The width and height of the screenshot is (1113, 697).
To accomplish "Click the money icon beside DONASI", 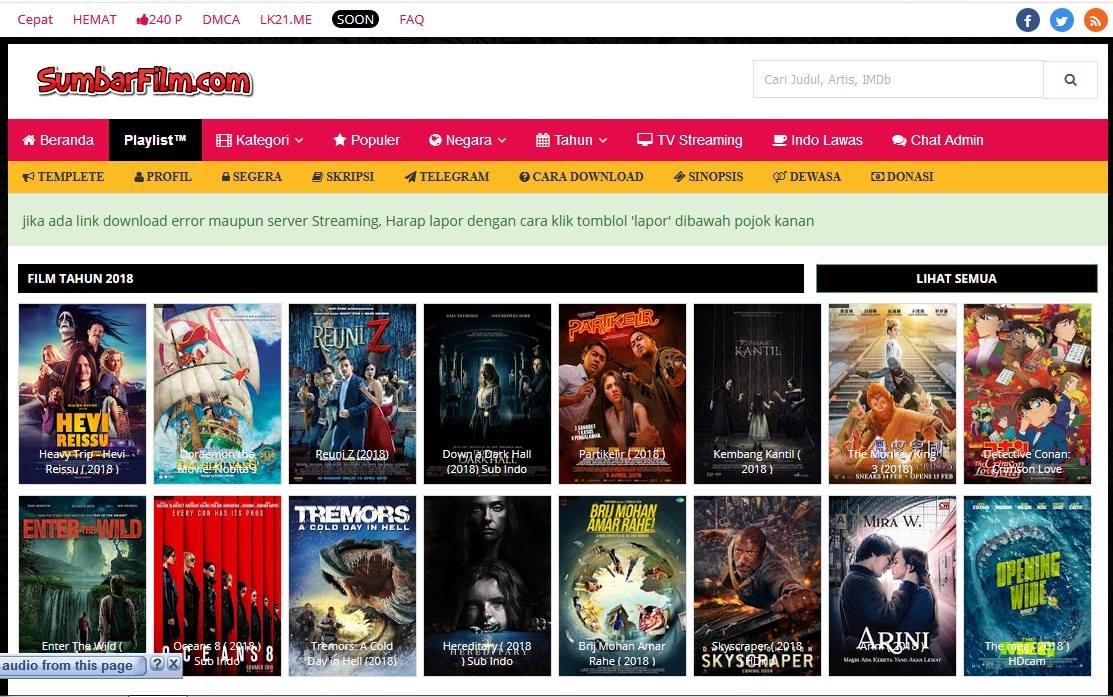I will 877,177.
